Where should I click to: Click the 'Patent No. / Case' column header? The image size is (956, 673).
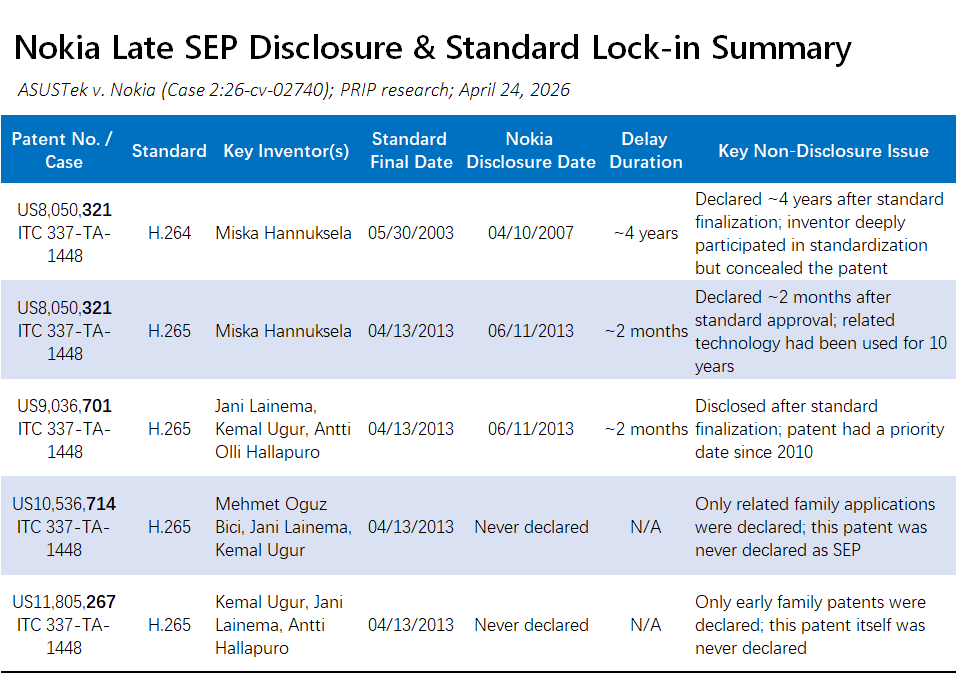click(62, 150)
